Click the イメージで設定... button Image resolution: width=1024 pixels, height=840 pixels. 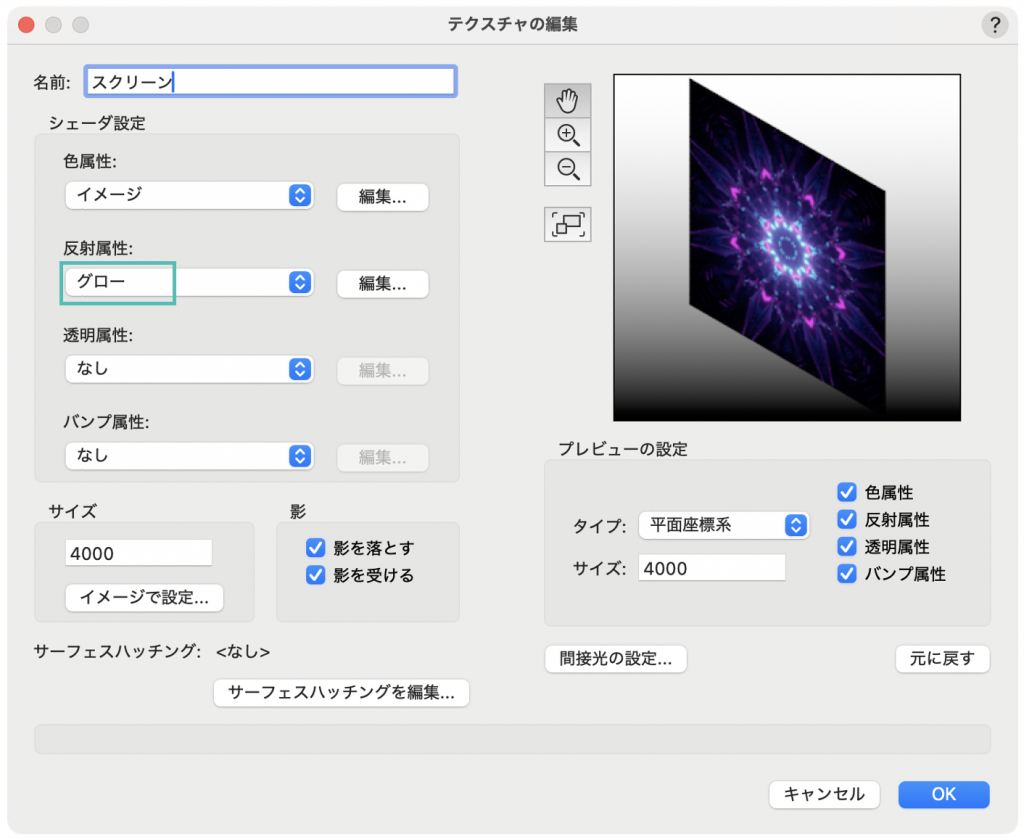pyautogui.click(x=144, y=597)
